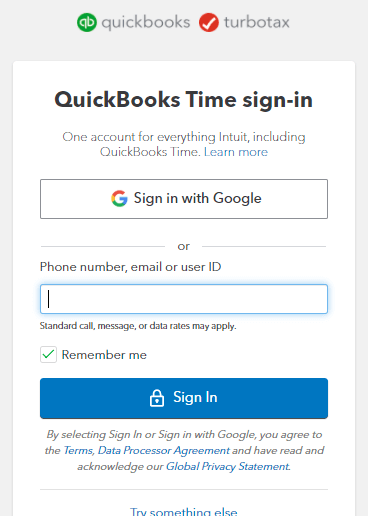This screenshot has height=516, width=368.
Task: Click the 'Phone number, email or user ID' label
Action: click(x=130, y=267)
